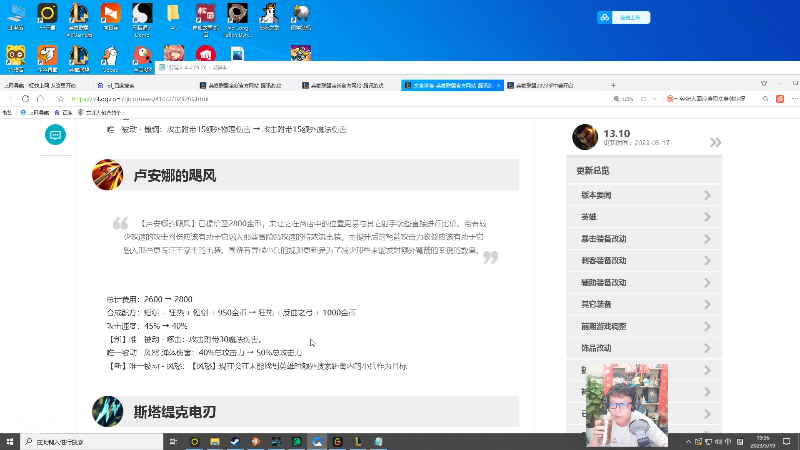Click the blue button in the desktop top-right corner
Screen dimensions: 800x450
click(x=623, y=17)
